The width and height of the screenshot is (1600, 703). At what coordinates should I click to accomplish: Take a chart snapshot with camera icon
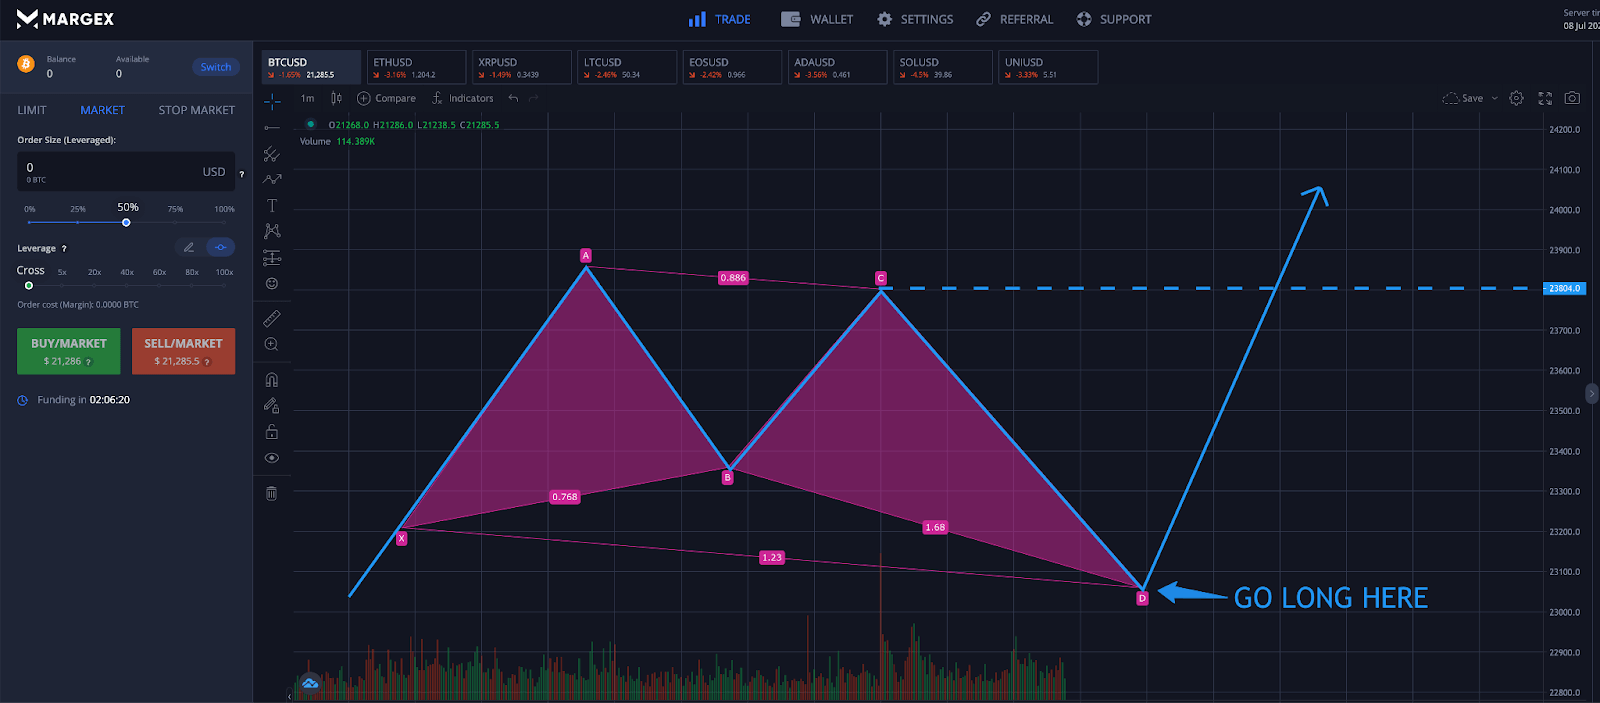click(1572, 98)
